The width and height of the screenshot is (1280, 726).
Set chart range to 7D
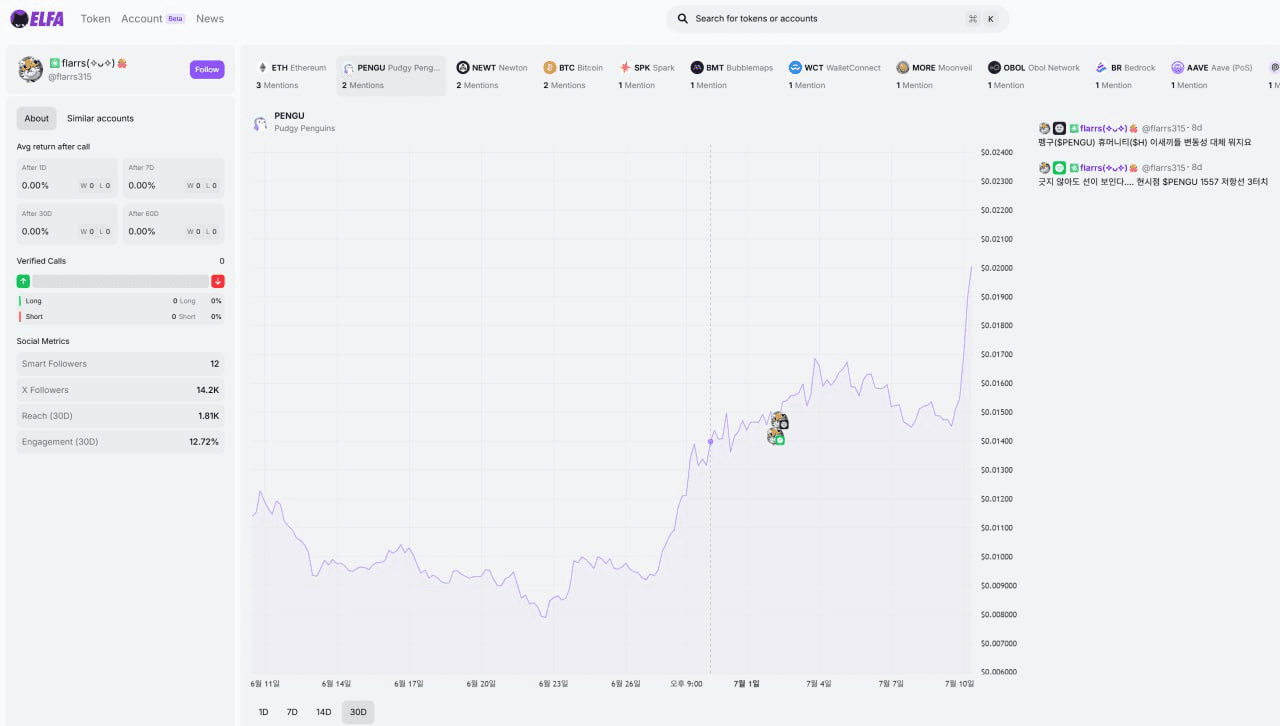point(292,712)
